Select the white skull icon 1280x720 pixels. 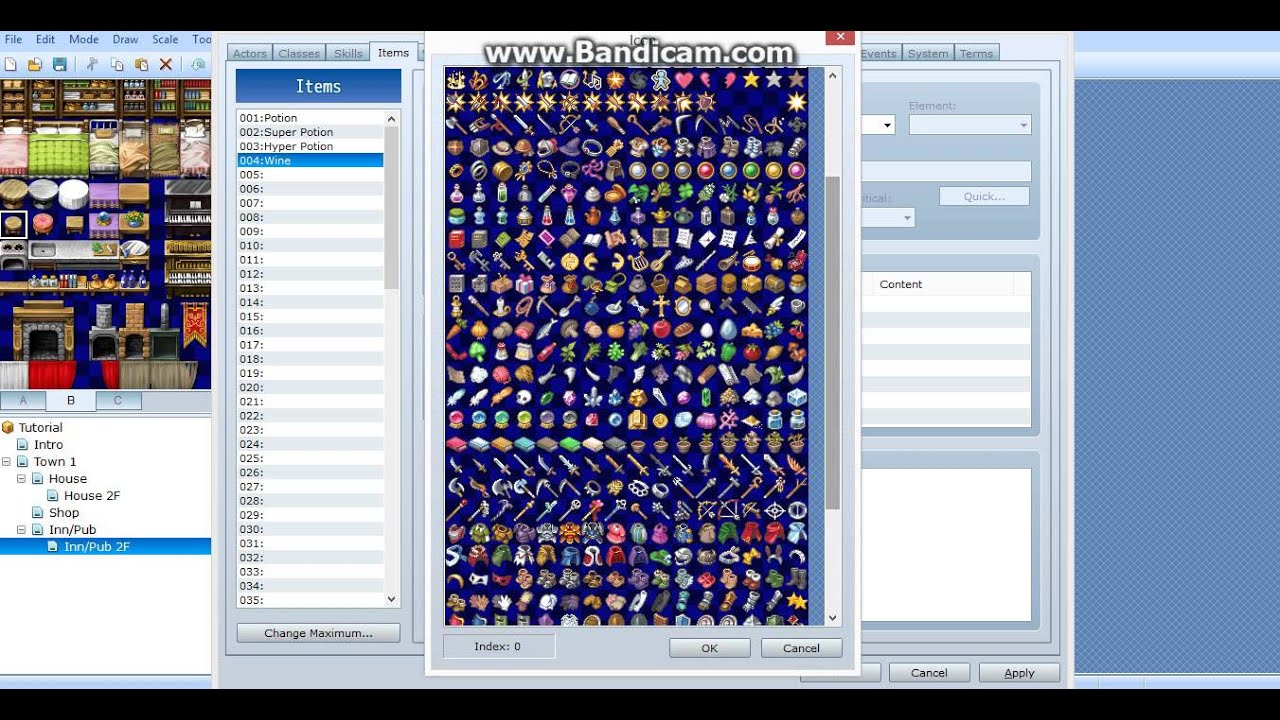524,397
